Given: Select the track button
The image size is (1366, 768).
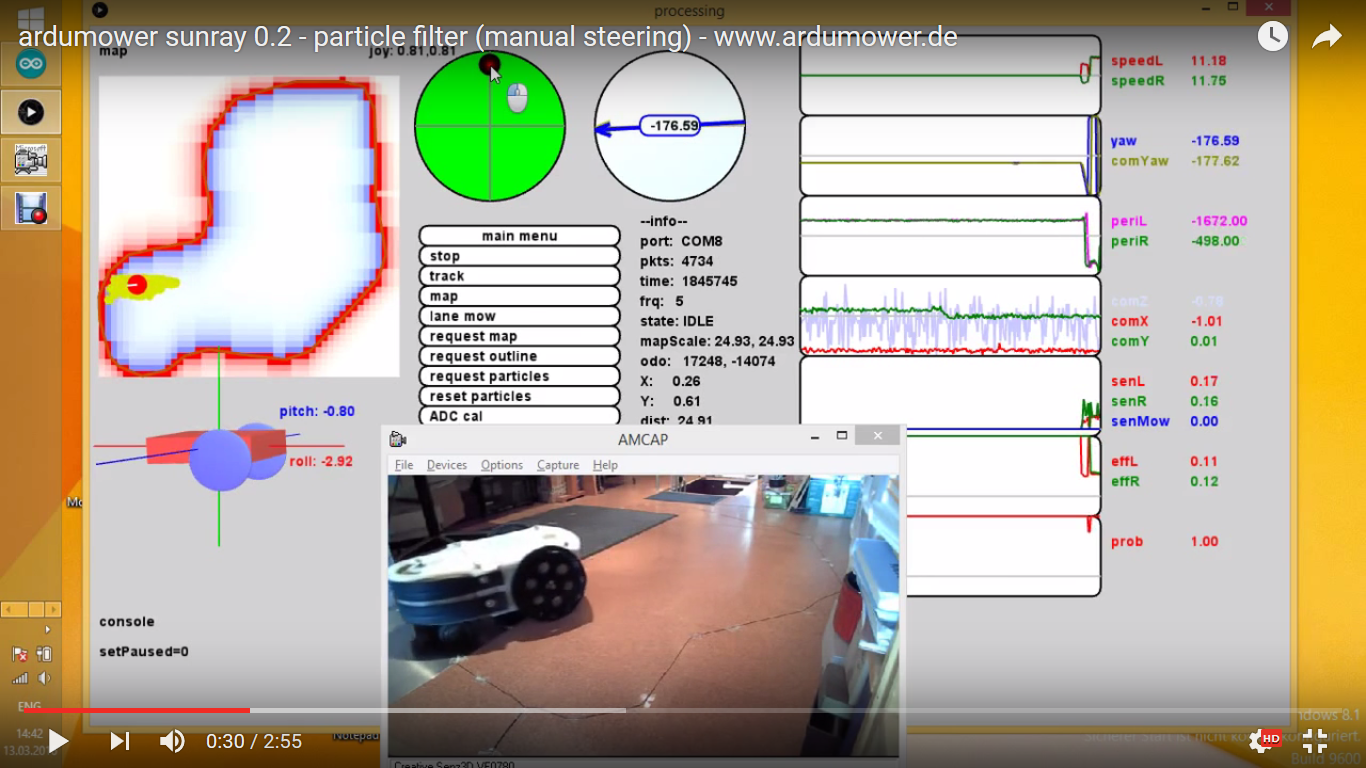Looking at the screenshot, I should point(520,276).
